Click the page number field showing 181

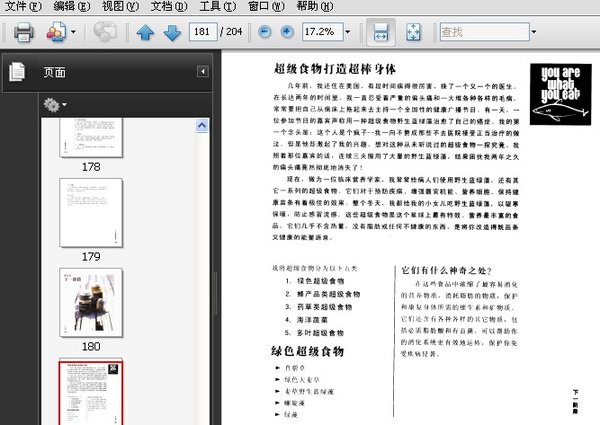pos(201,32)
